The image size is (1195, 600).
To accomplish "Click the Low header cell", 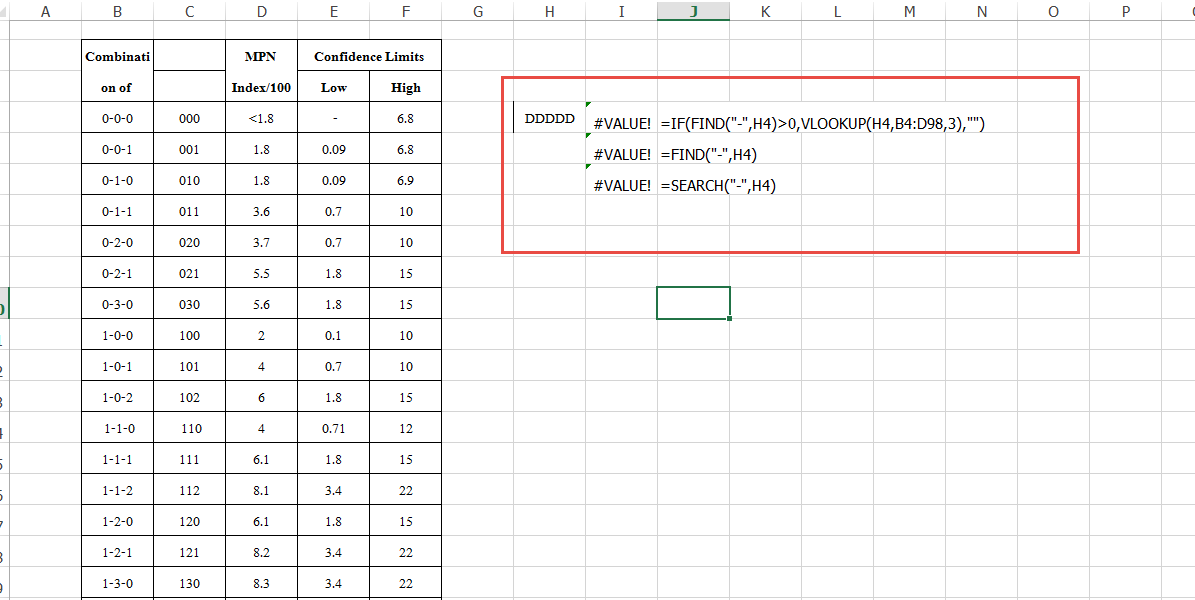I will point(334,87).
